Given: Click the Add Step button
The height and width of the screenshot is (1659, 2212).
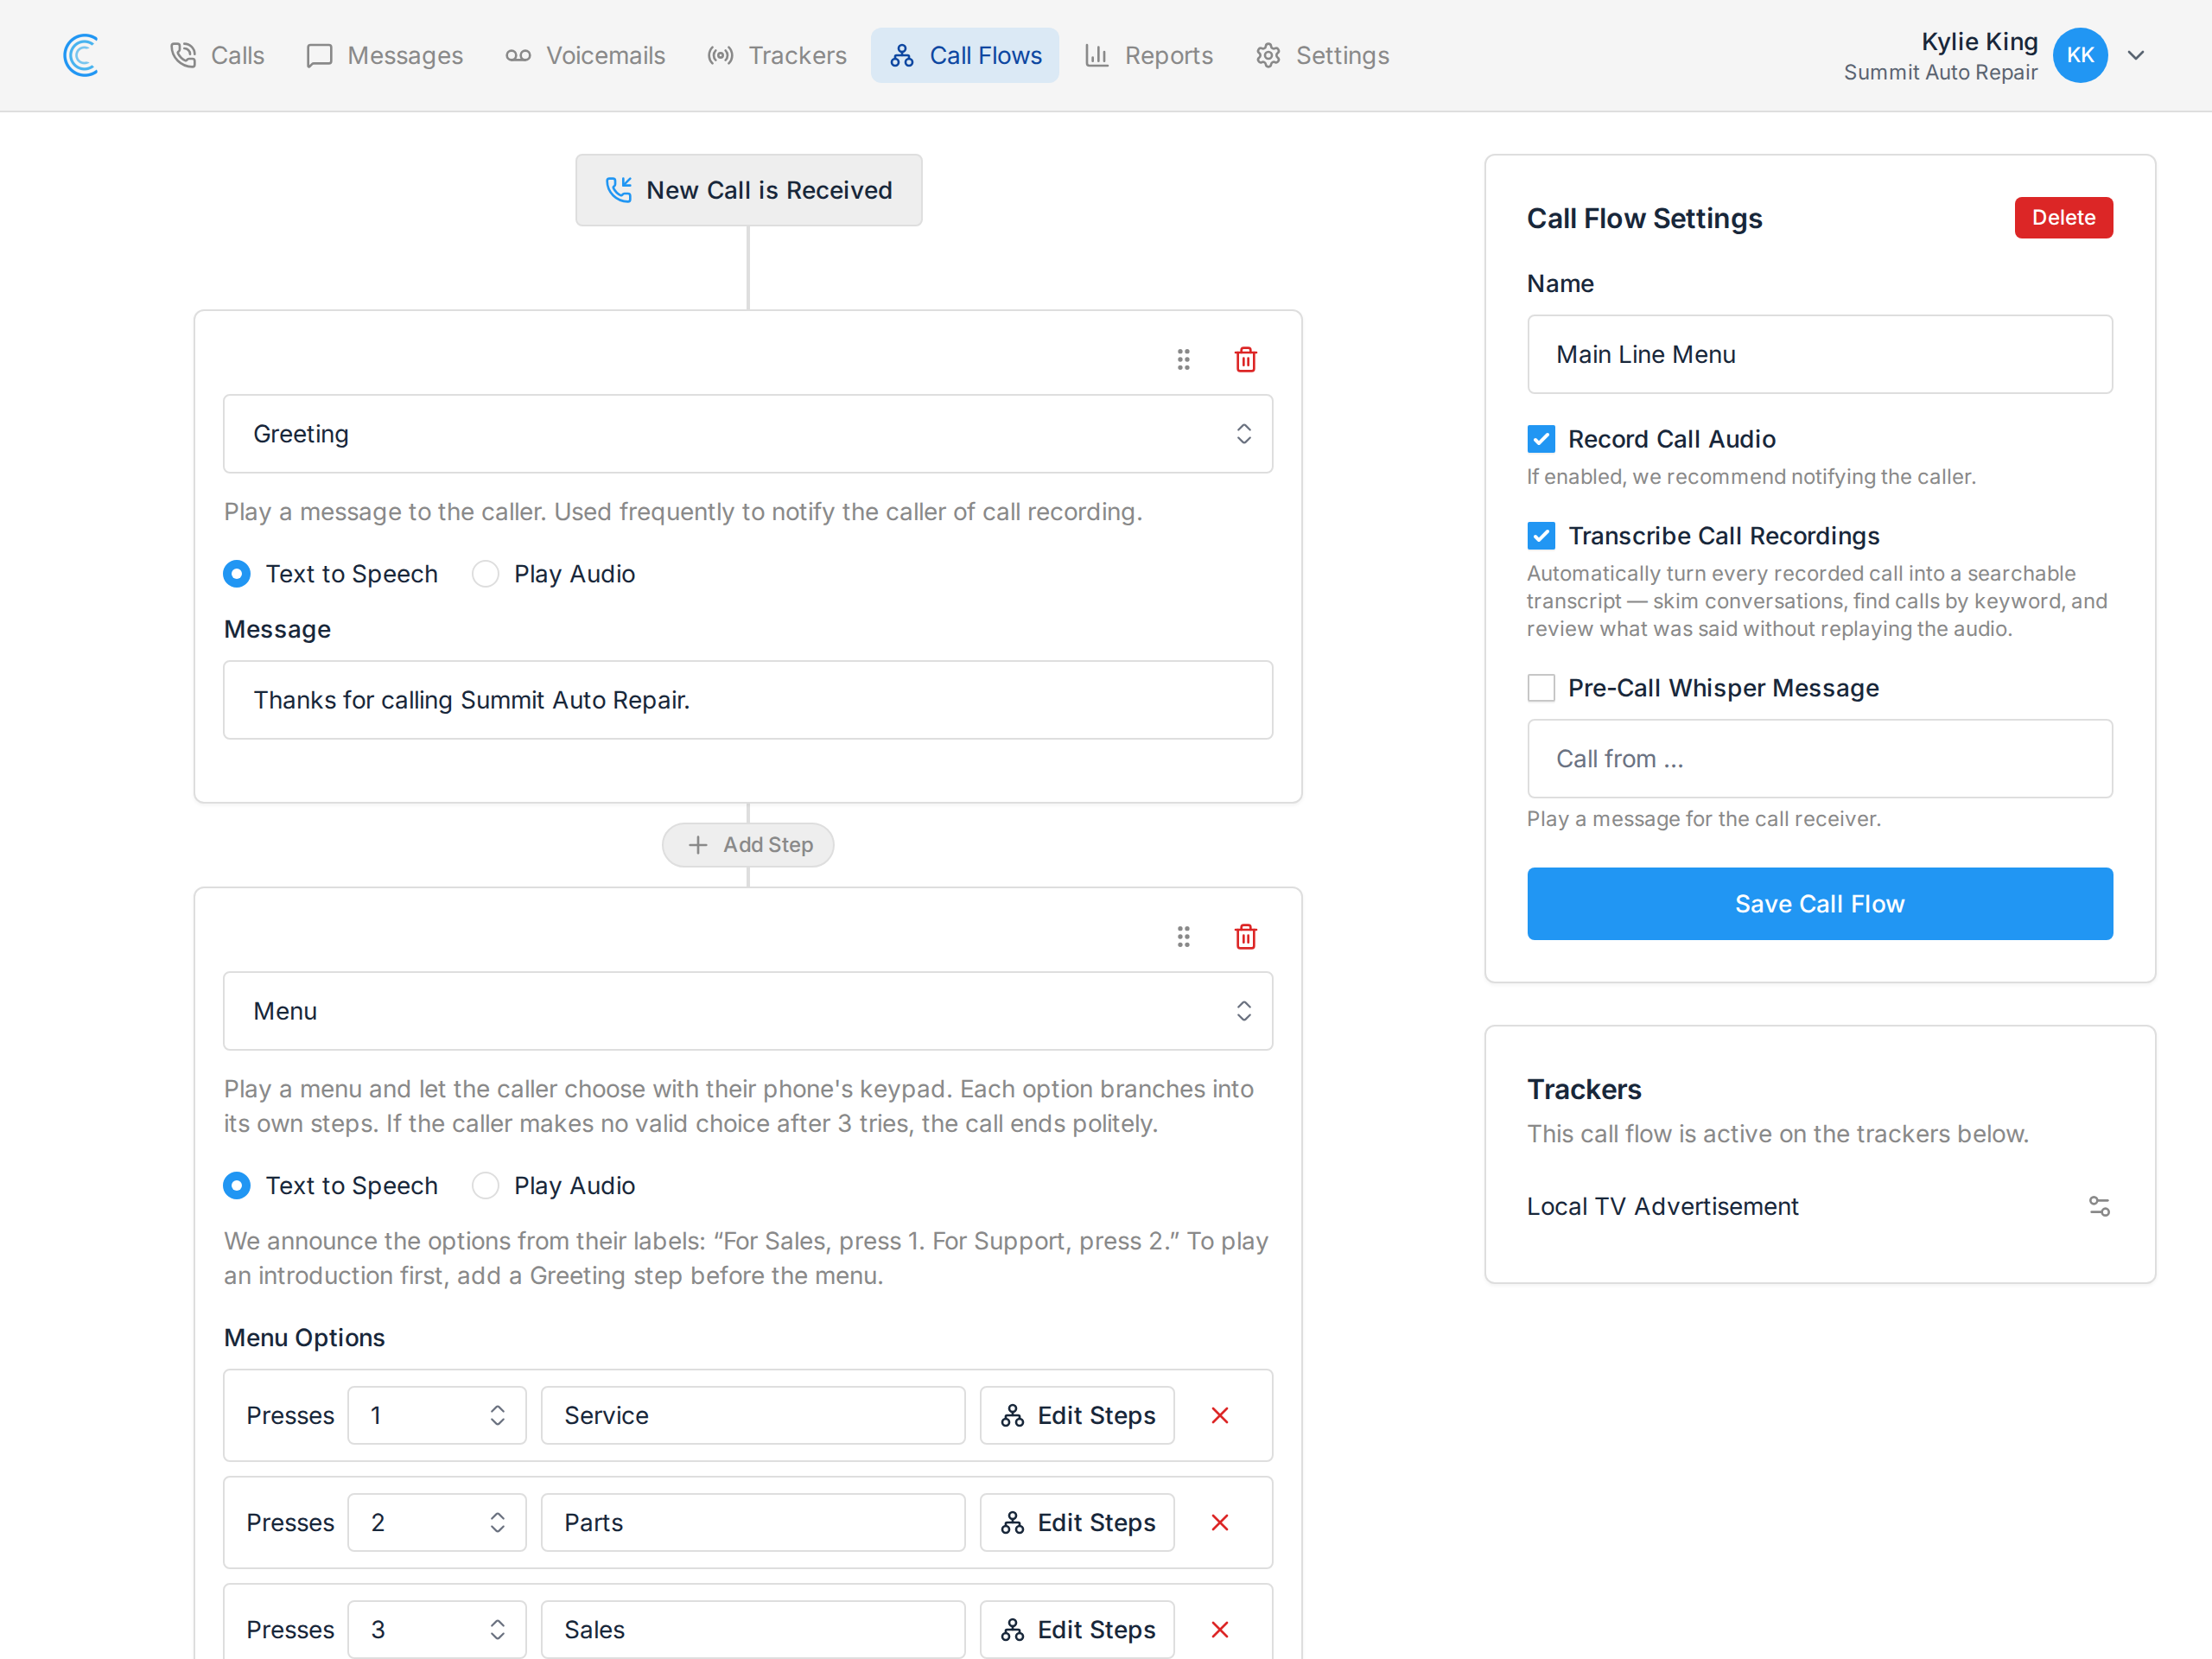Looking at the screenshot, I should click(748, 845).
